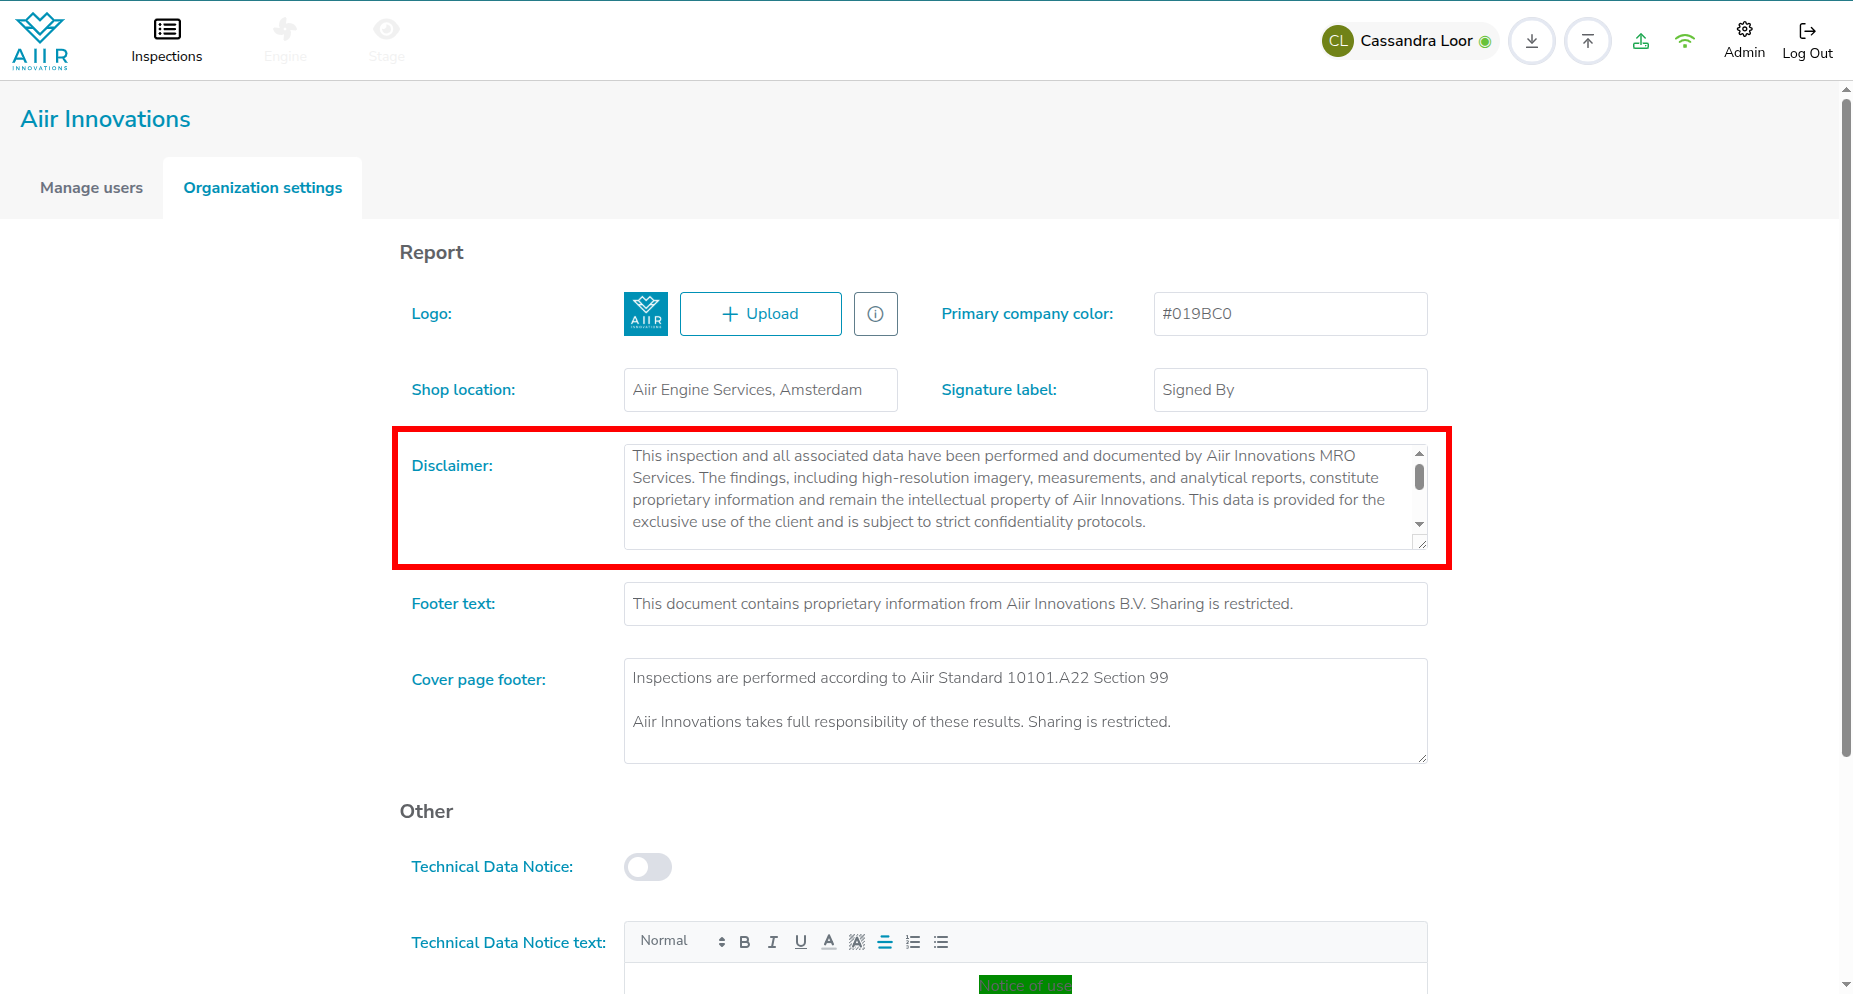Open Cassandra Loor's user profile chip
Screen dimensions: 1853x994
coord(1408,41)
